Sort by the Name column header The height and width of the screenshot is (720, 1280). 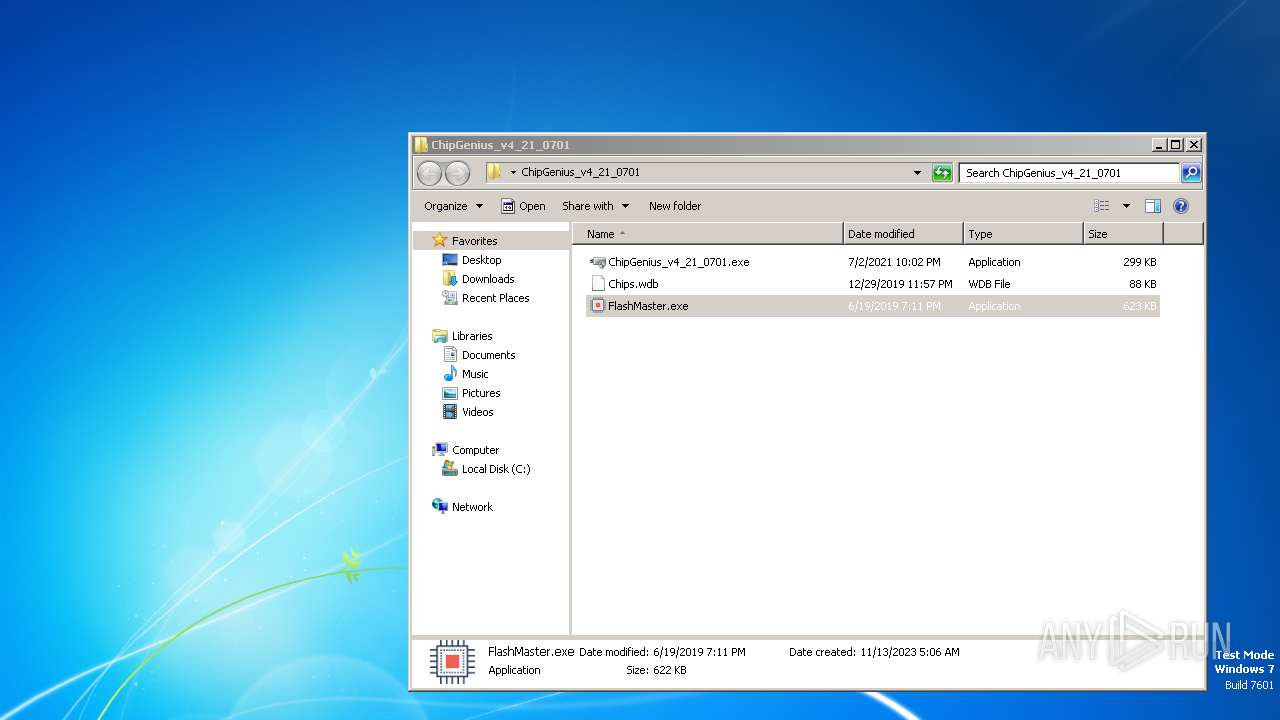708,234
